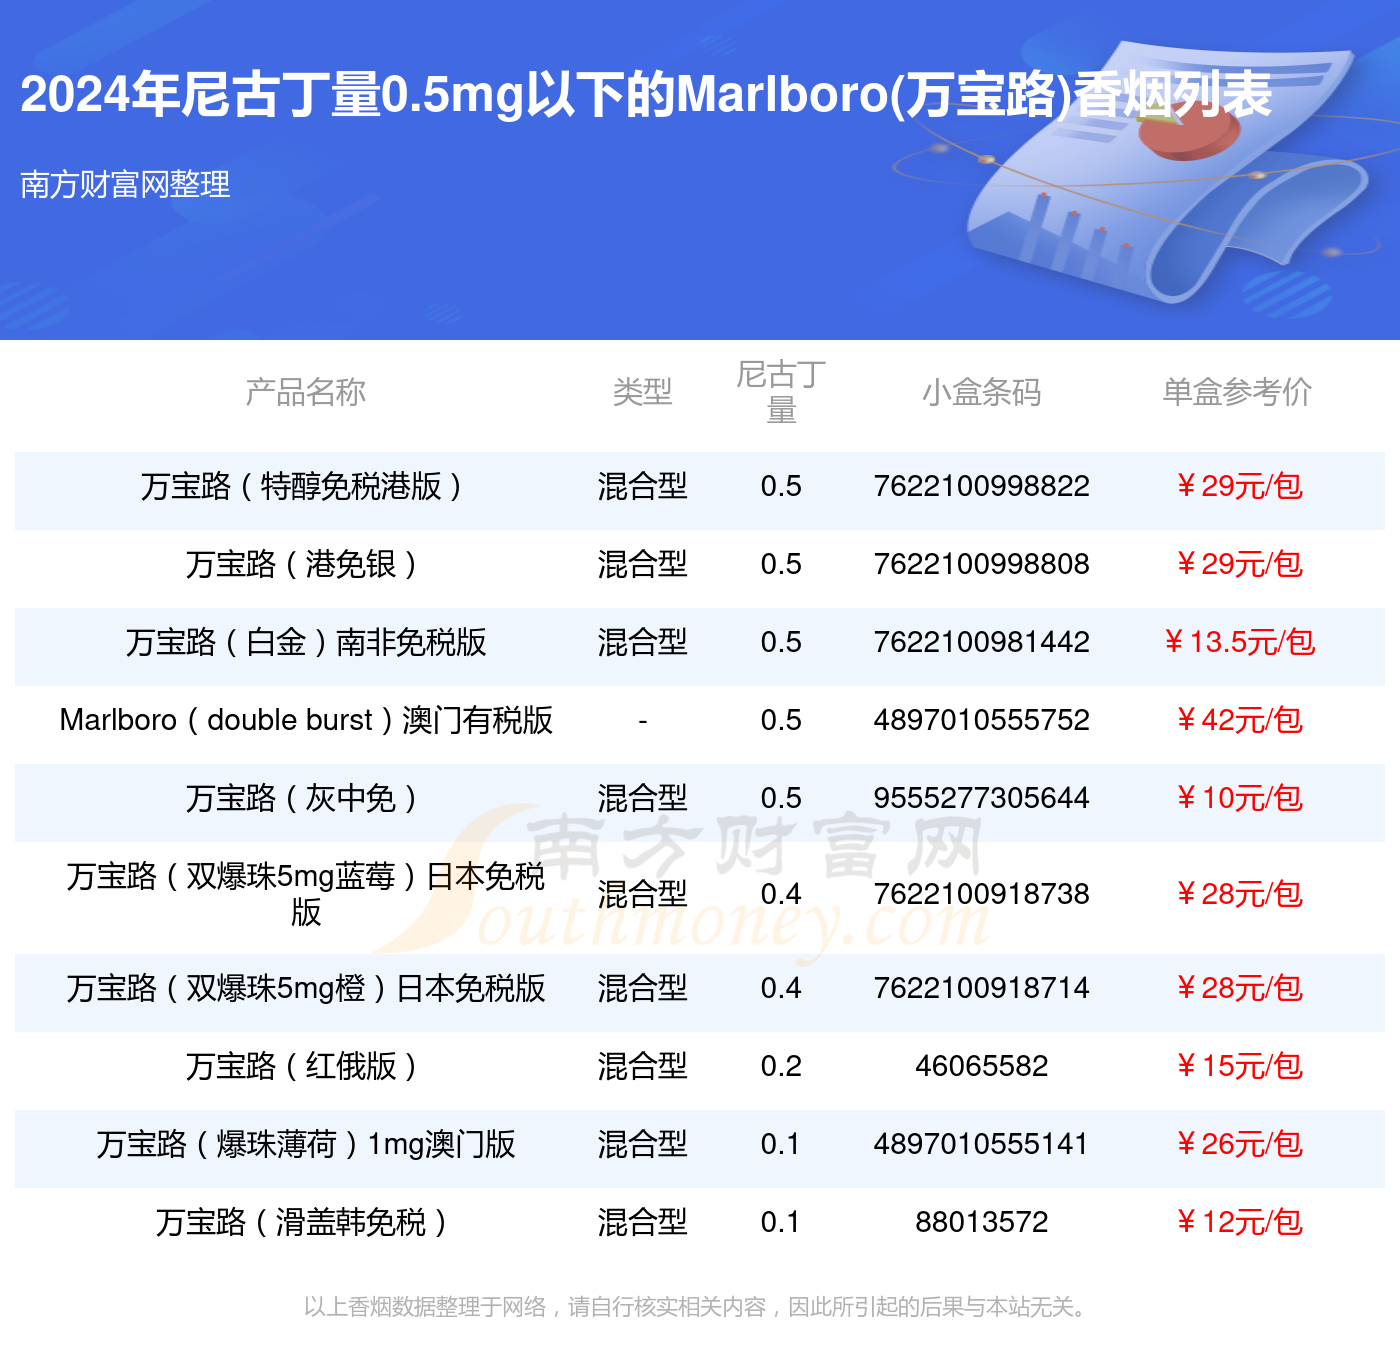Image resolution: width=1400 pixels, height=1352 pixels.
Task: Click the 小盒条码 column header
Action: pos(981,392)
